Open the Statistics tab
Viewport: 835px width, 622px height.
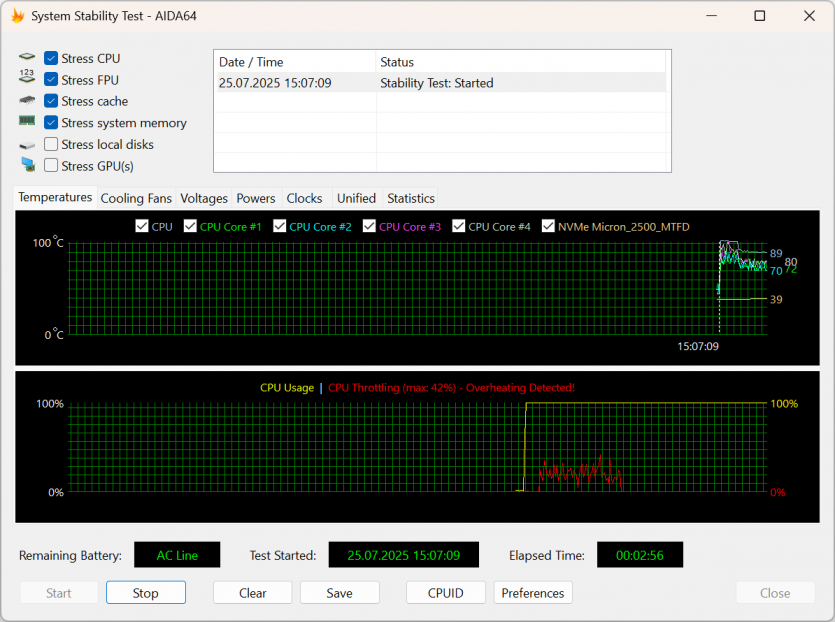(x=410, y=198)
